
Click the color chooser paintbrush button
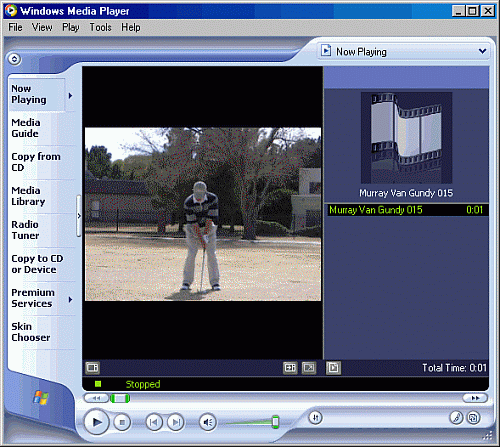[456, 418]
